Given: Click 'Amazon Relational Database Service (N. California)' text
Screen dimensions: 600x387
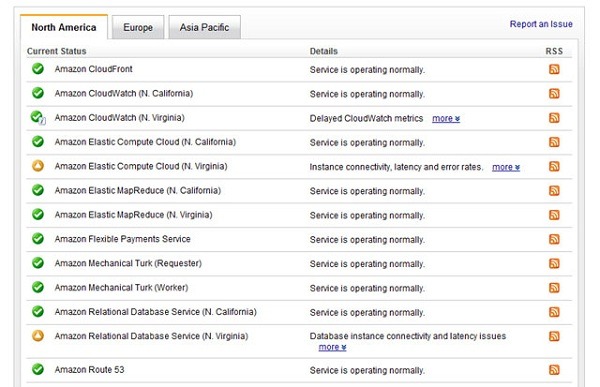Looking at the screenshot, I should (x=156, y=312).
